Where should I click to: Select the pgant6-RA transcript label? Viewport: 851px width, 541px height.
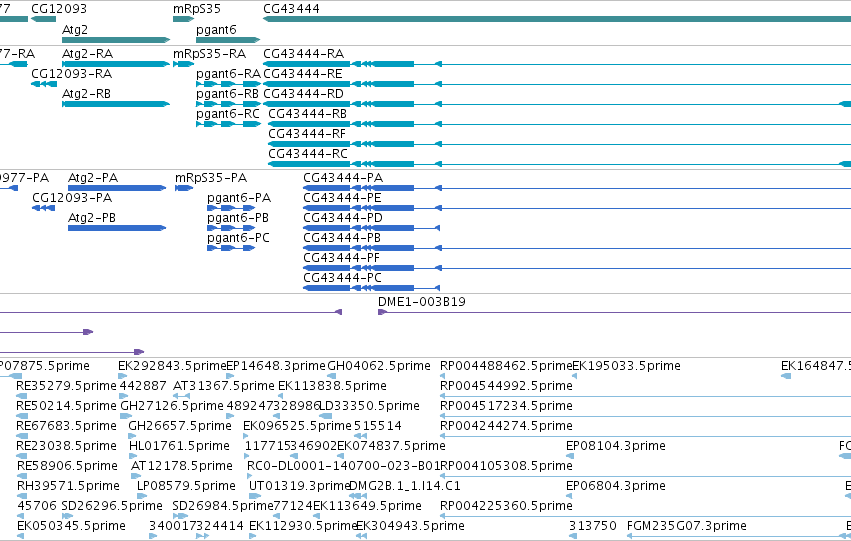tap(228, 74)
